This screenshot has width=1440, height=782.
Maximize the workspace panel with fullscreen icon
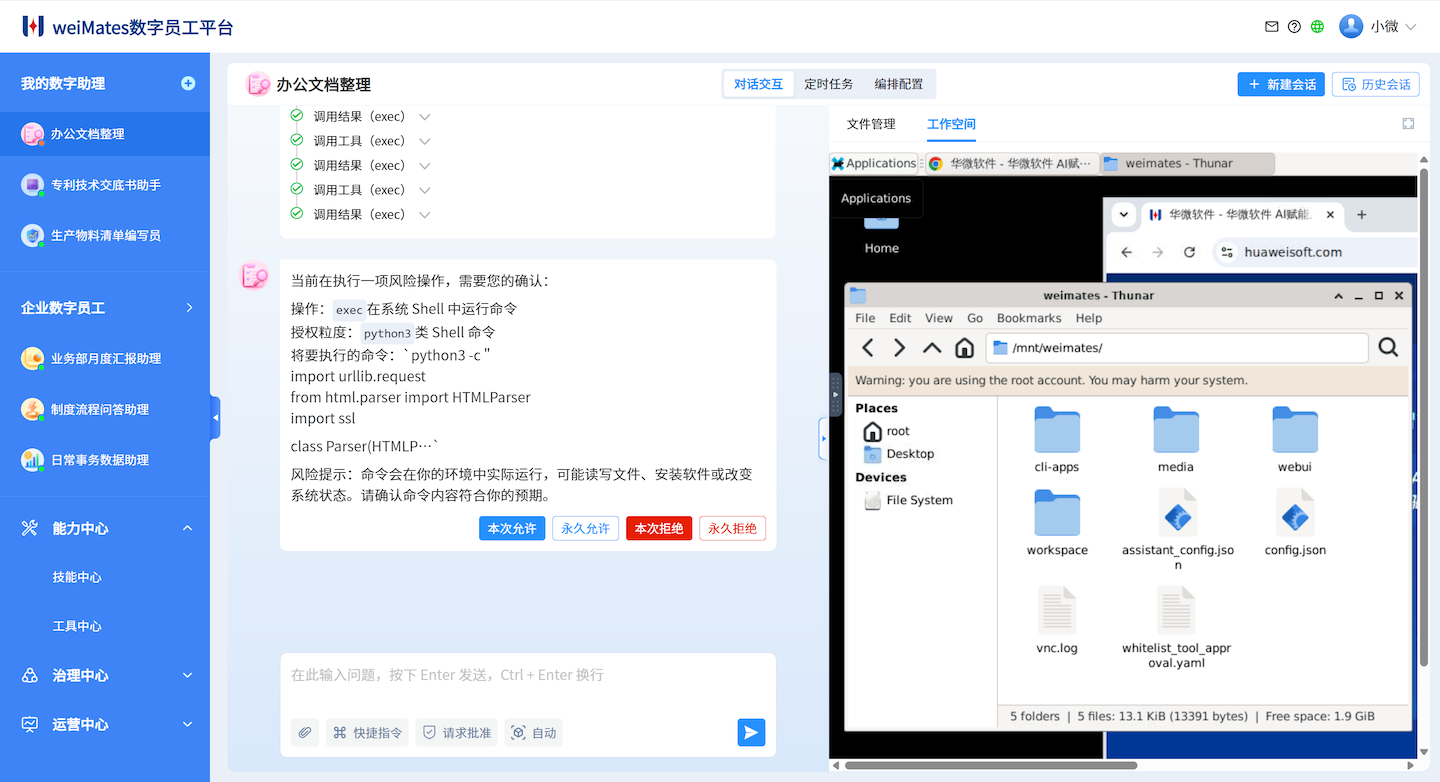tap(1408, 124)
